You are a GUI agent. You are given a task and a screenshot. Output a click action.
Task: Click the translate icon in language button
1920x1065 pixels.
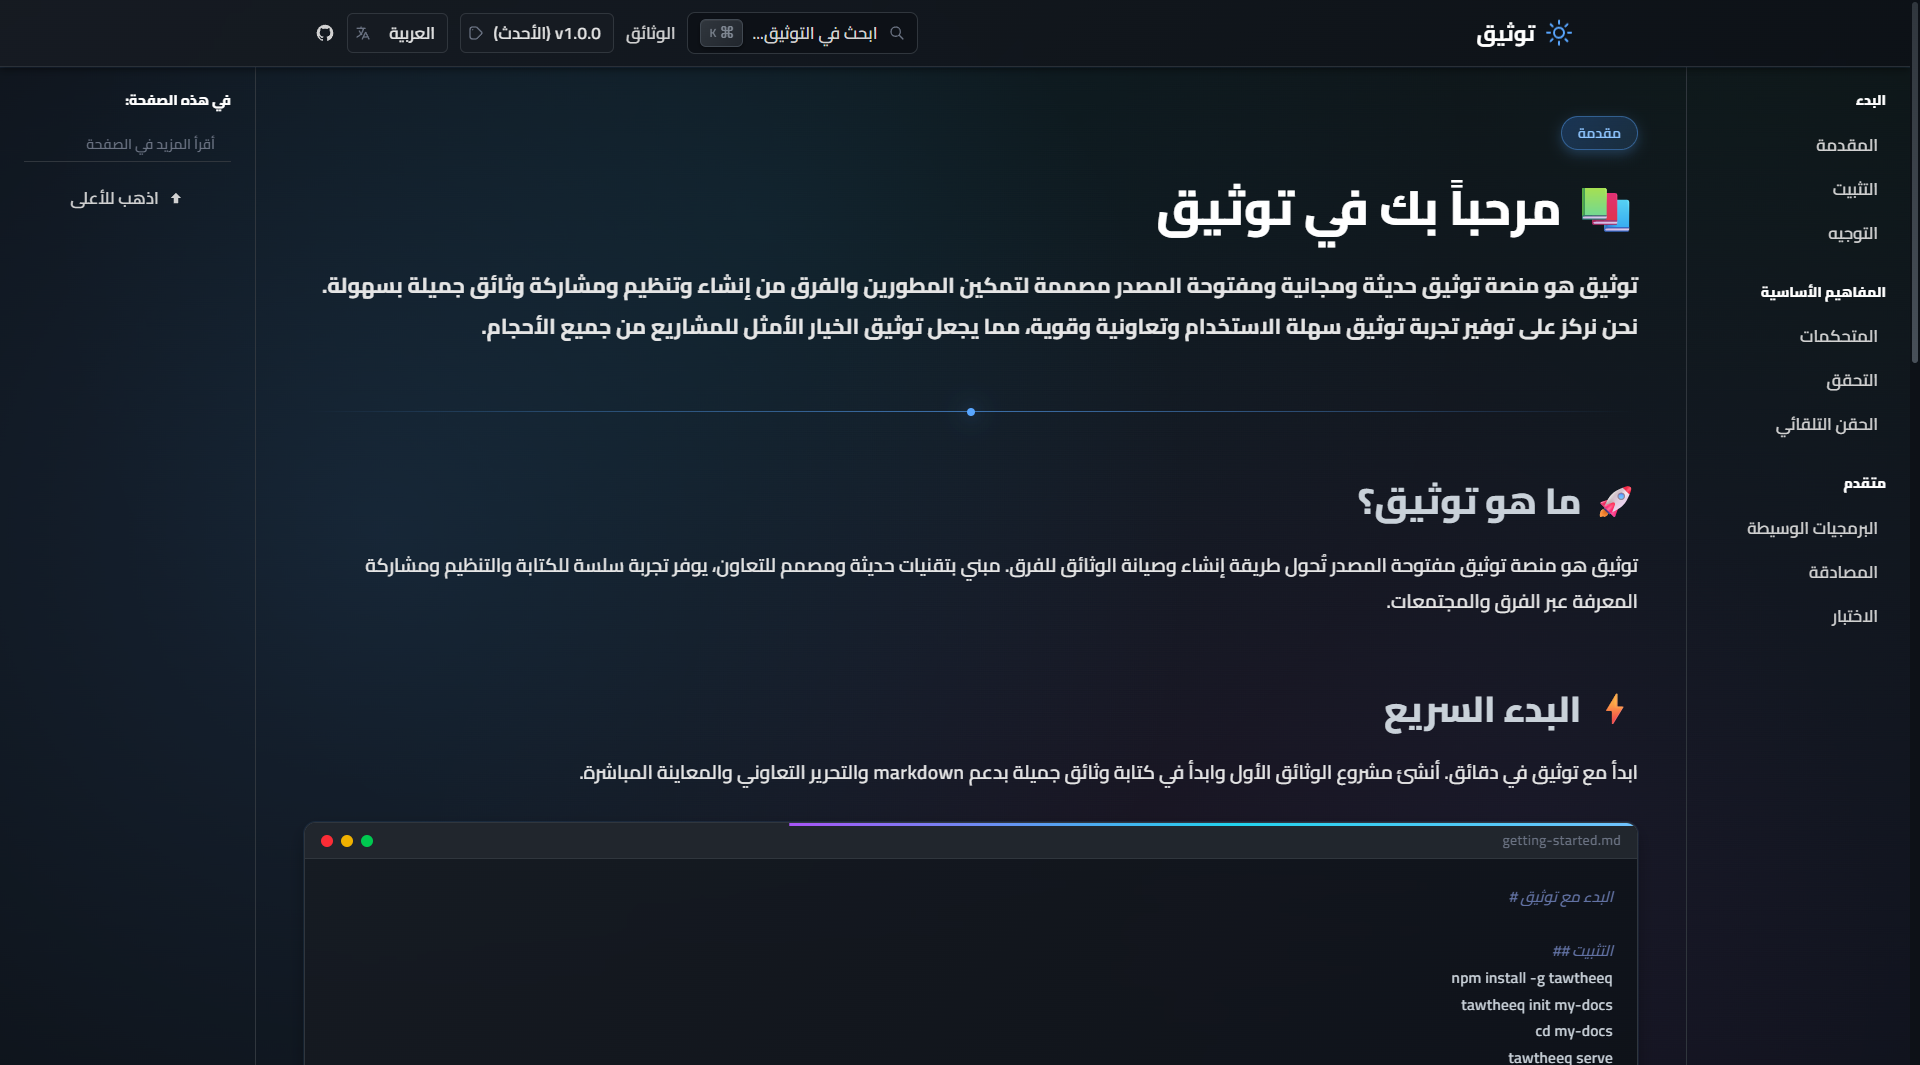tap(363, 33)
